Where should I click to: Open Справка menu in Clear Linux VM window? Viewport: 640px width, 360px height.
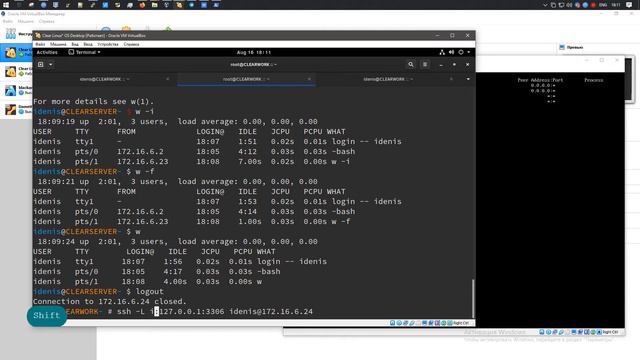coord(131,44)
